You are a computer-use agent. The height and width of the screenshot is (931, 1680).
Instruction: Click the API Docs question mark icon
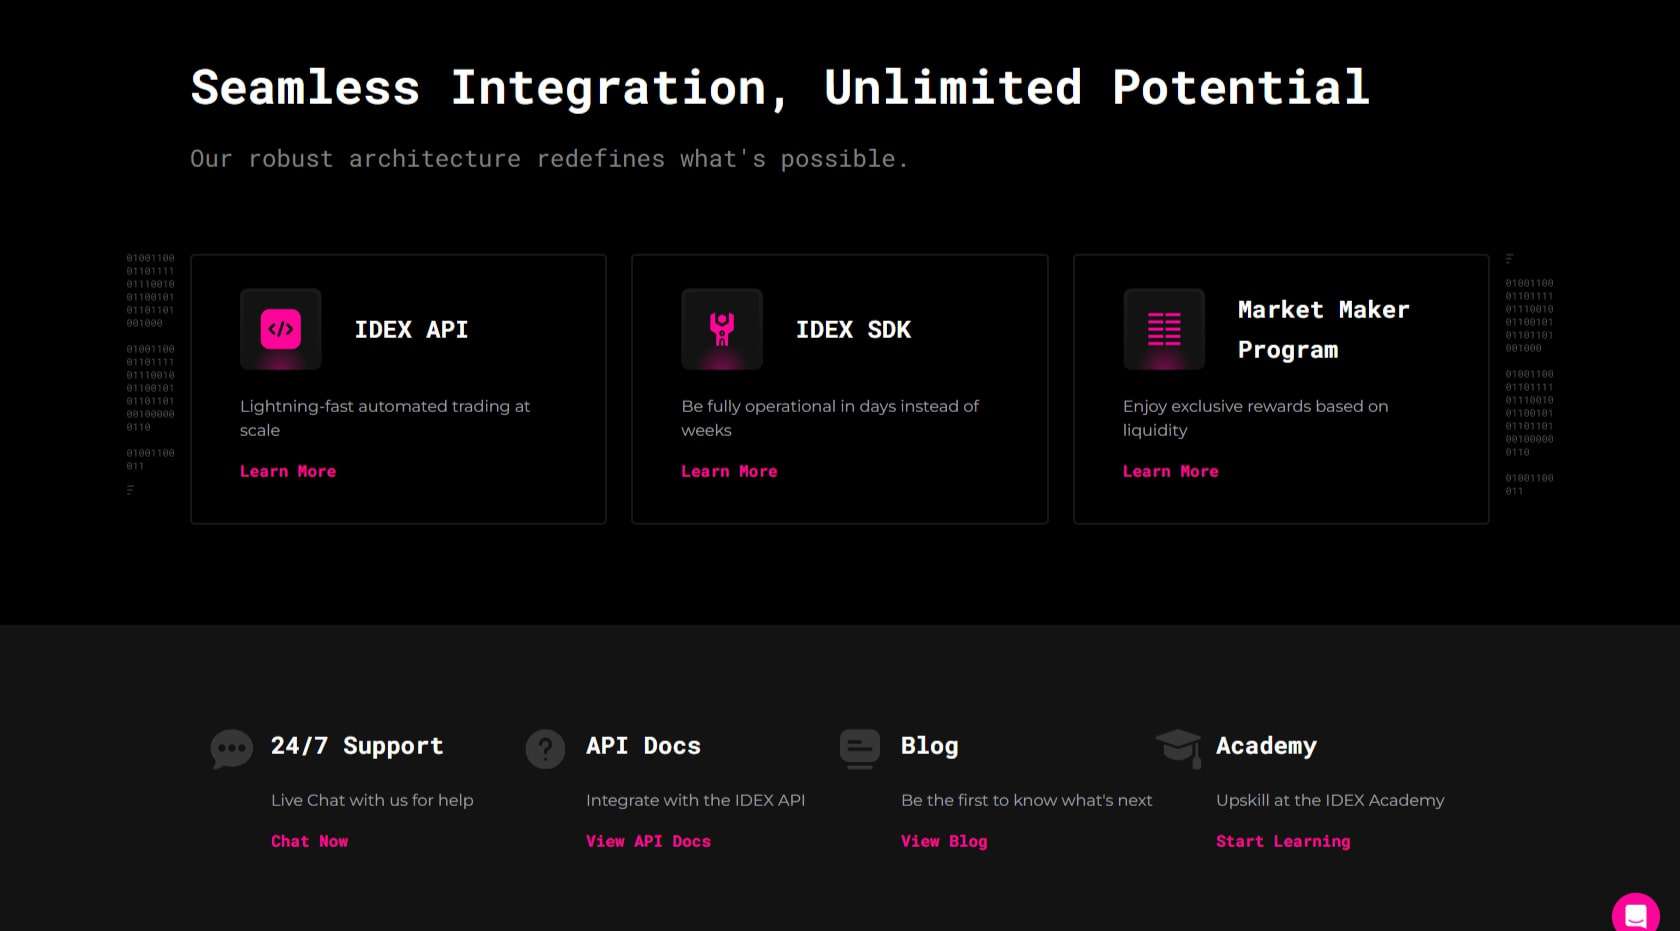546,748
